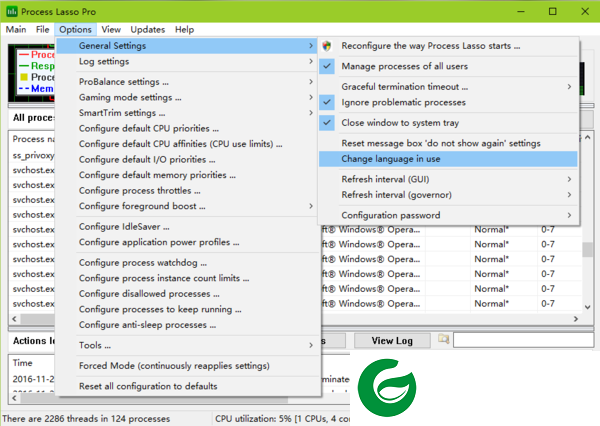Click the View Log button
The width and height of the screenshot is (600, 426).
[392, 340]
